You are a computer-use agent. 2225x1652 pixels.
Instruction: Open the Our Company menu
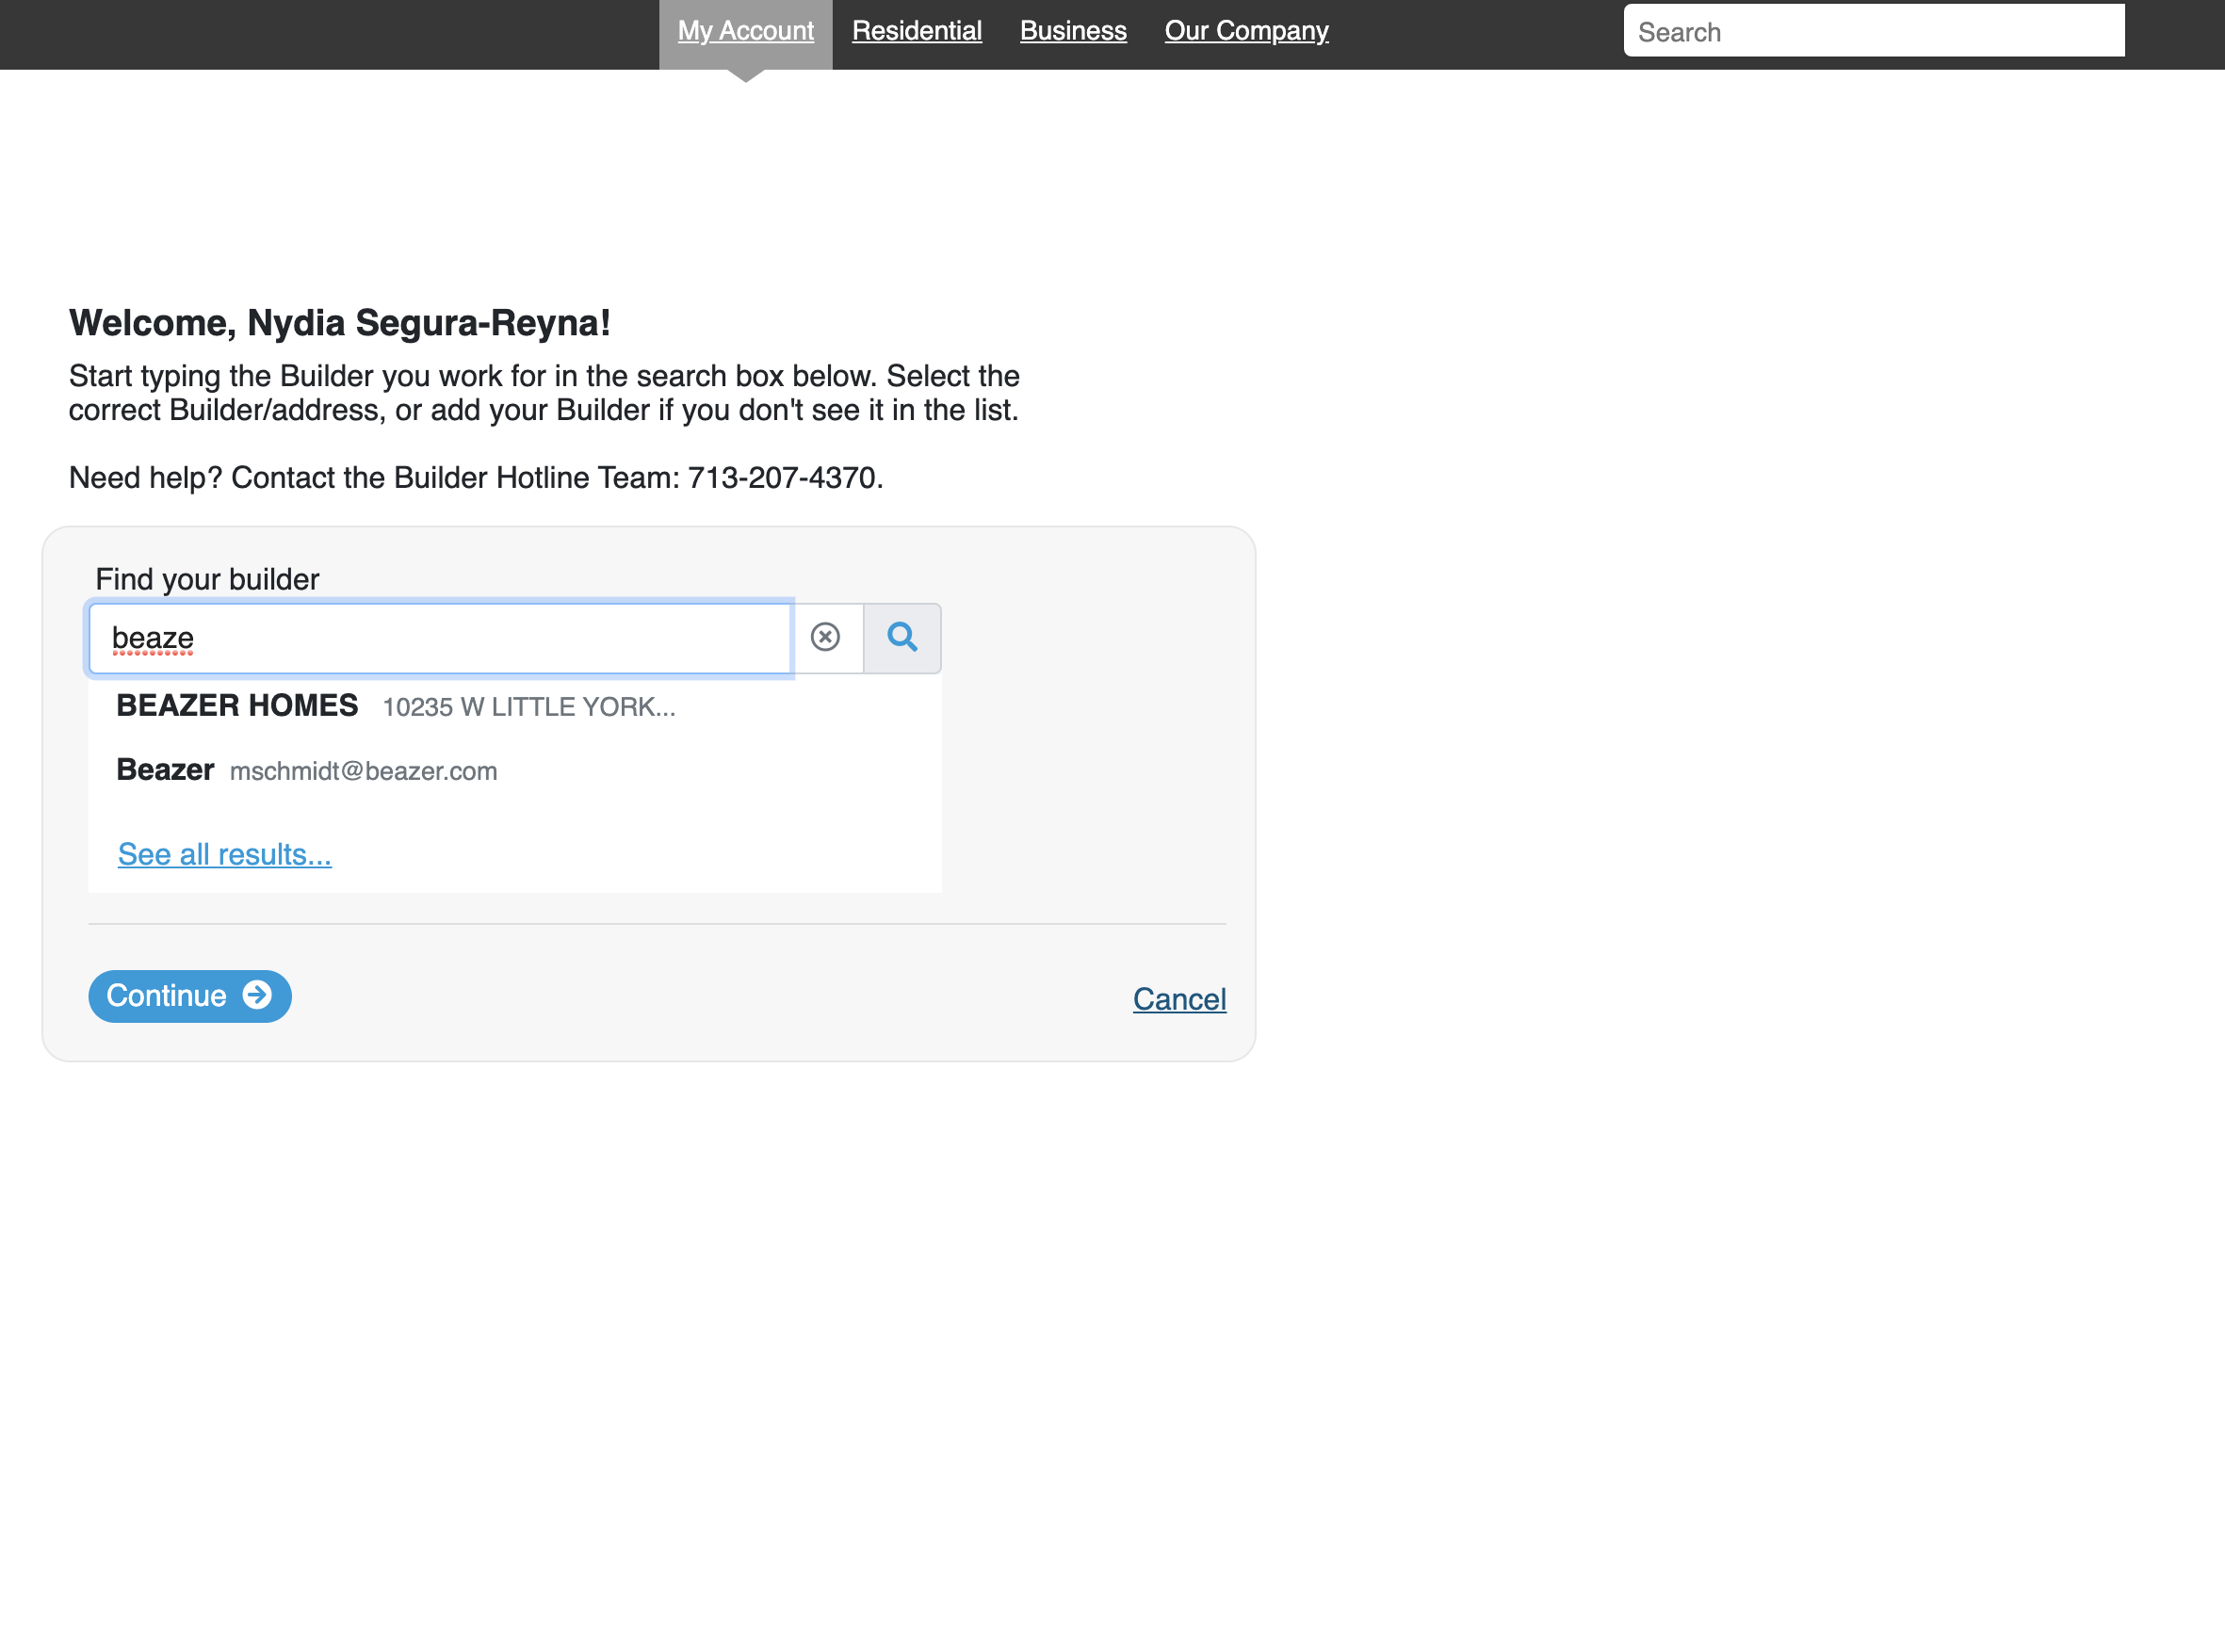(x=1246, y=30)
